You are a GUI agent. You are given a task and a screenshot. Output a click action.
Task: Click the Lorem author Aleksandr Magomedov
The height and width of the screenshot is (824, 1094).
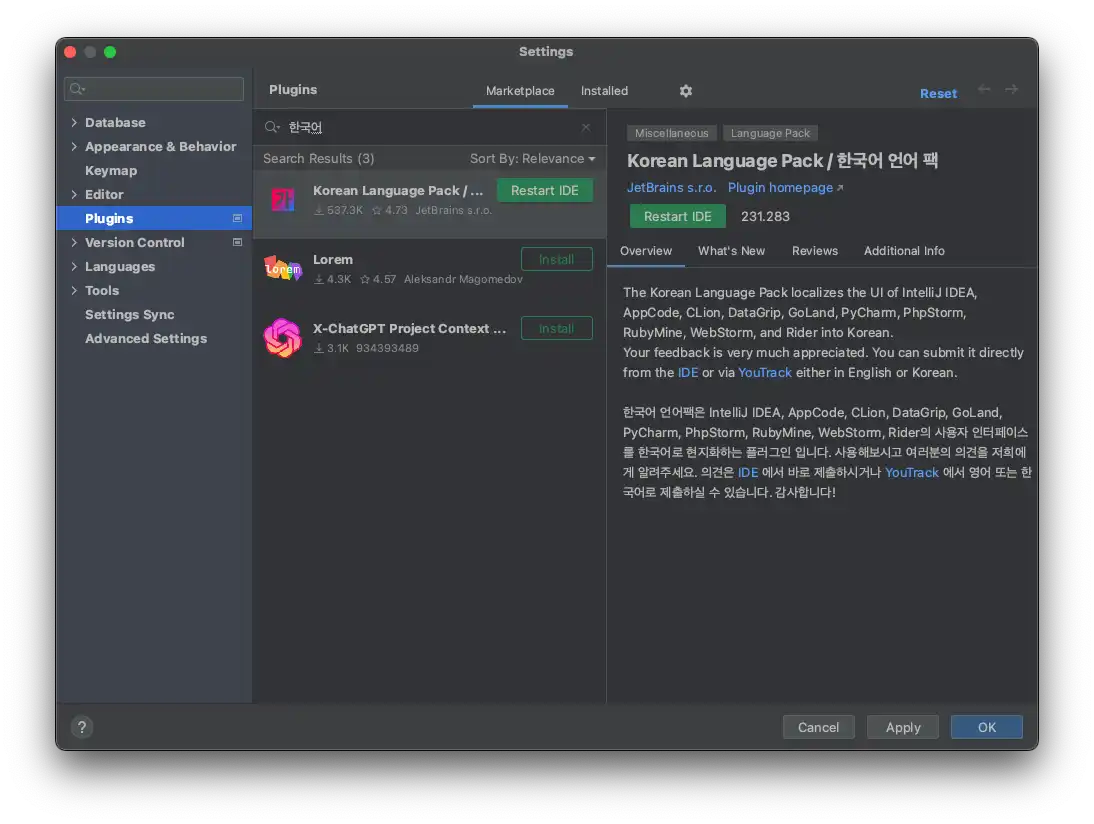[x=463, y=279]
